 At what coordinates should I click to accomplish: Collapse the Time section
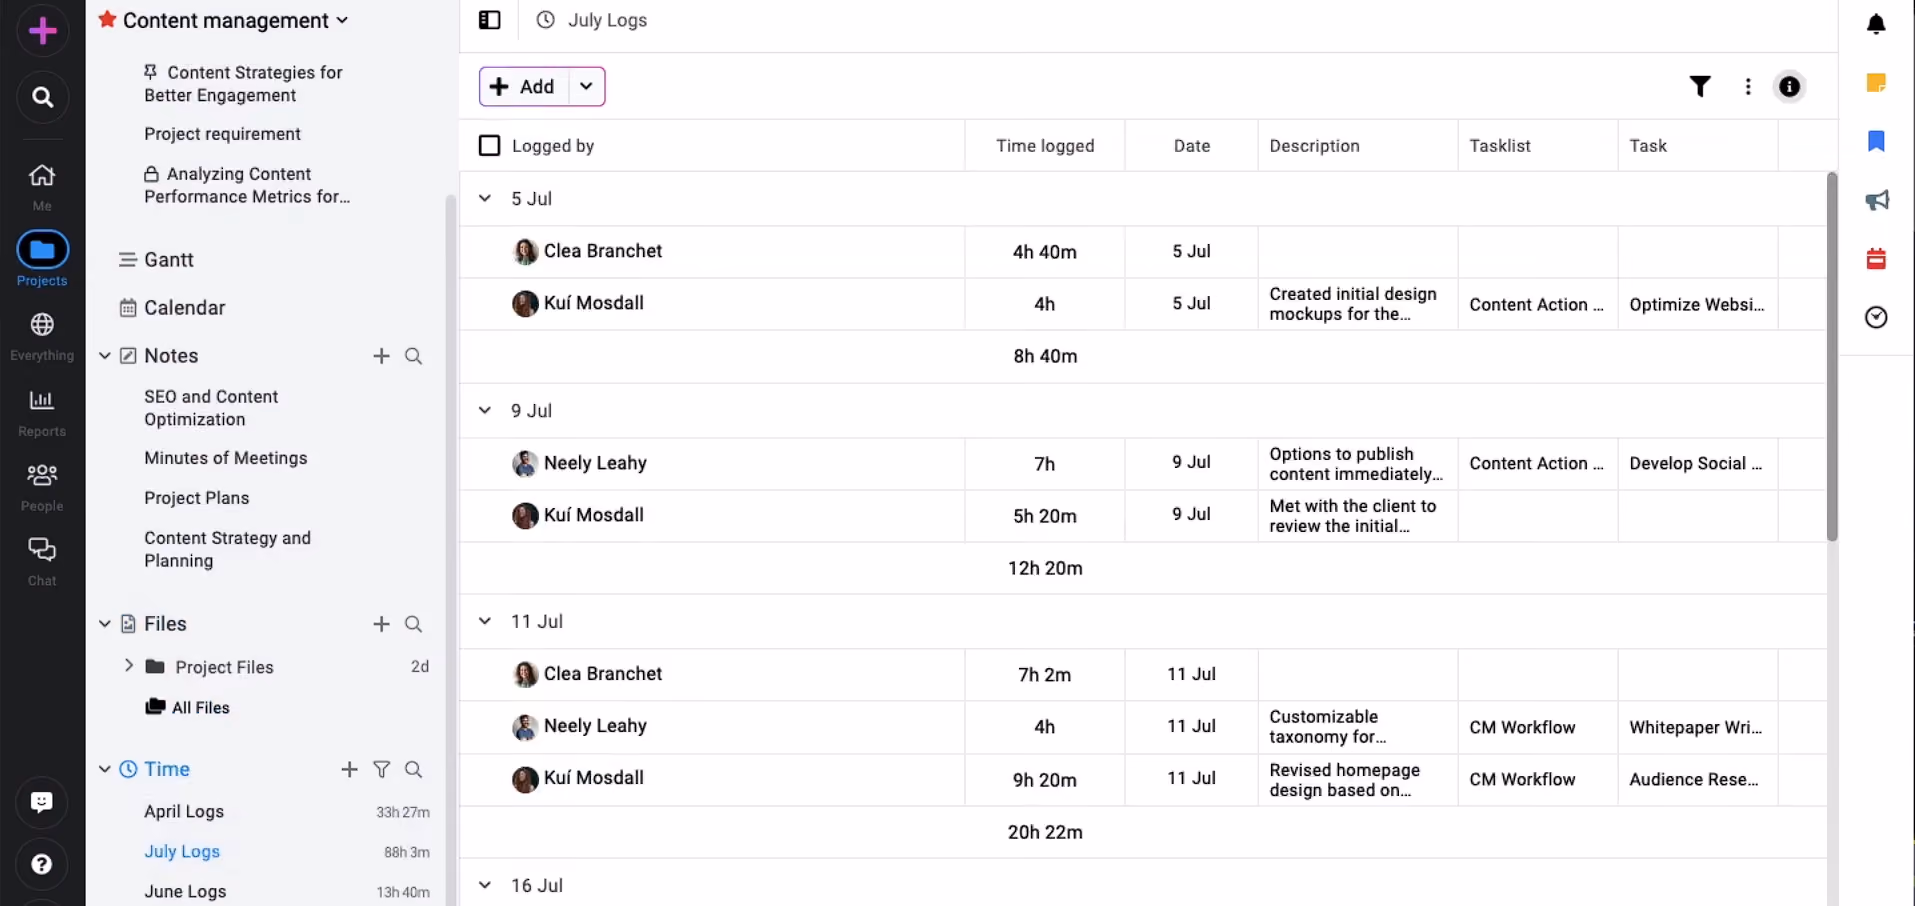pyautogui.click(x=104, y=769)
